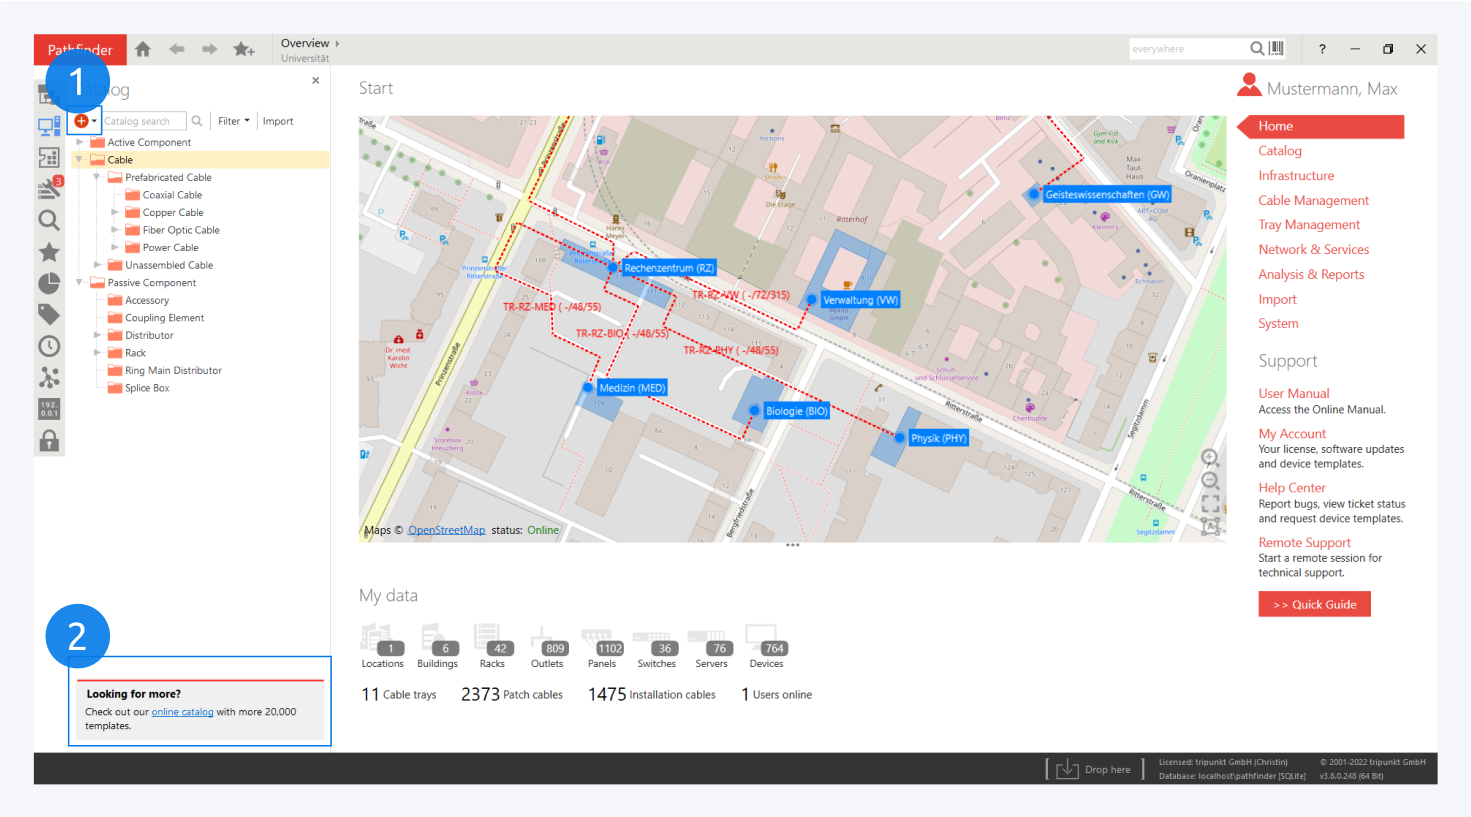Viewport: 1471px width, 817px height.
Task: Expand the Fiber Optic Cable folder
Action: tap(115, 230)
